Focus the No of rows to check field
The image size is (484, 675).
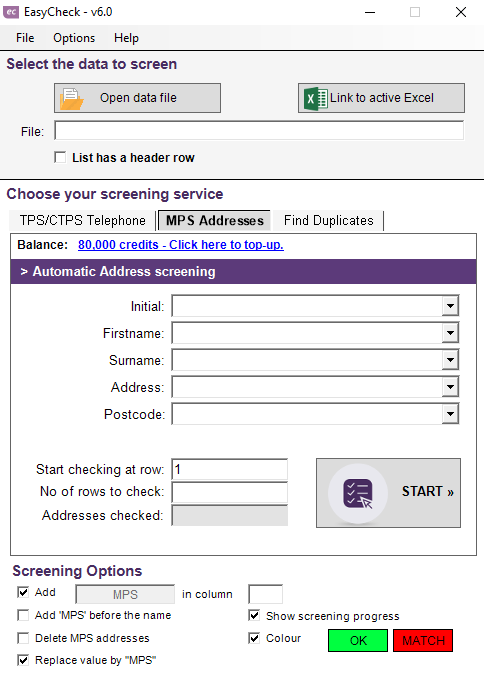[x=230, y=492]
